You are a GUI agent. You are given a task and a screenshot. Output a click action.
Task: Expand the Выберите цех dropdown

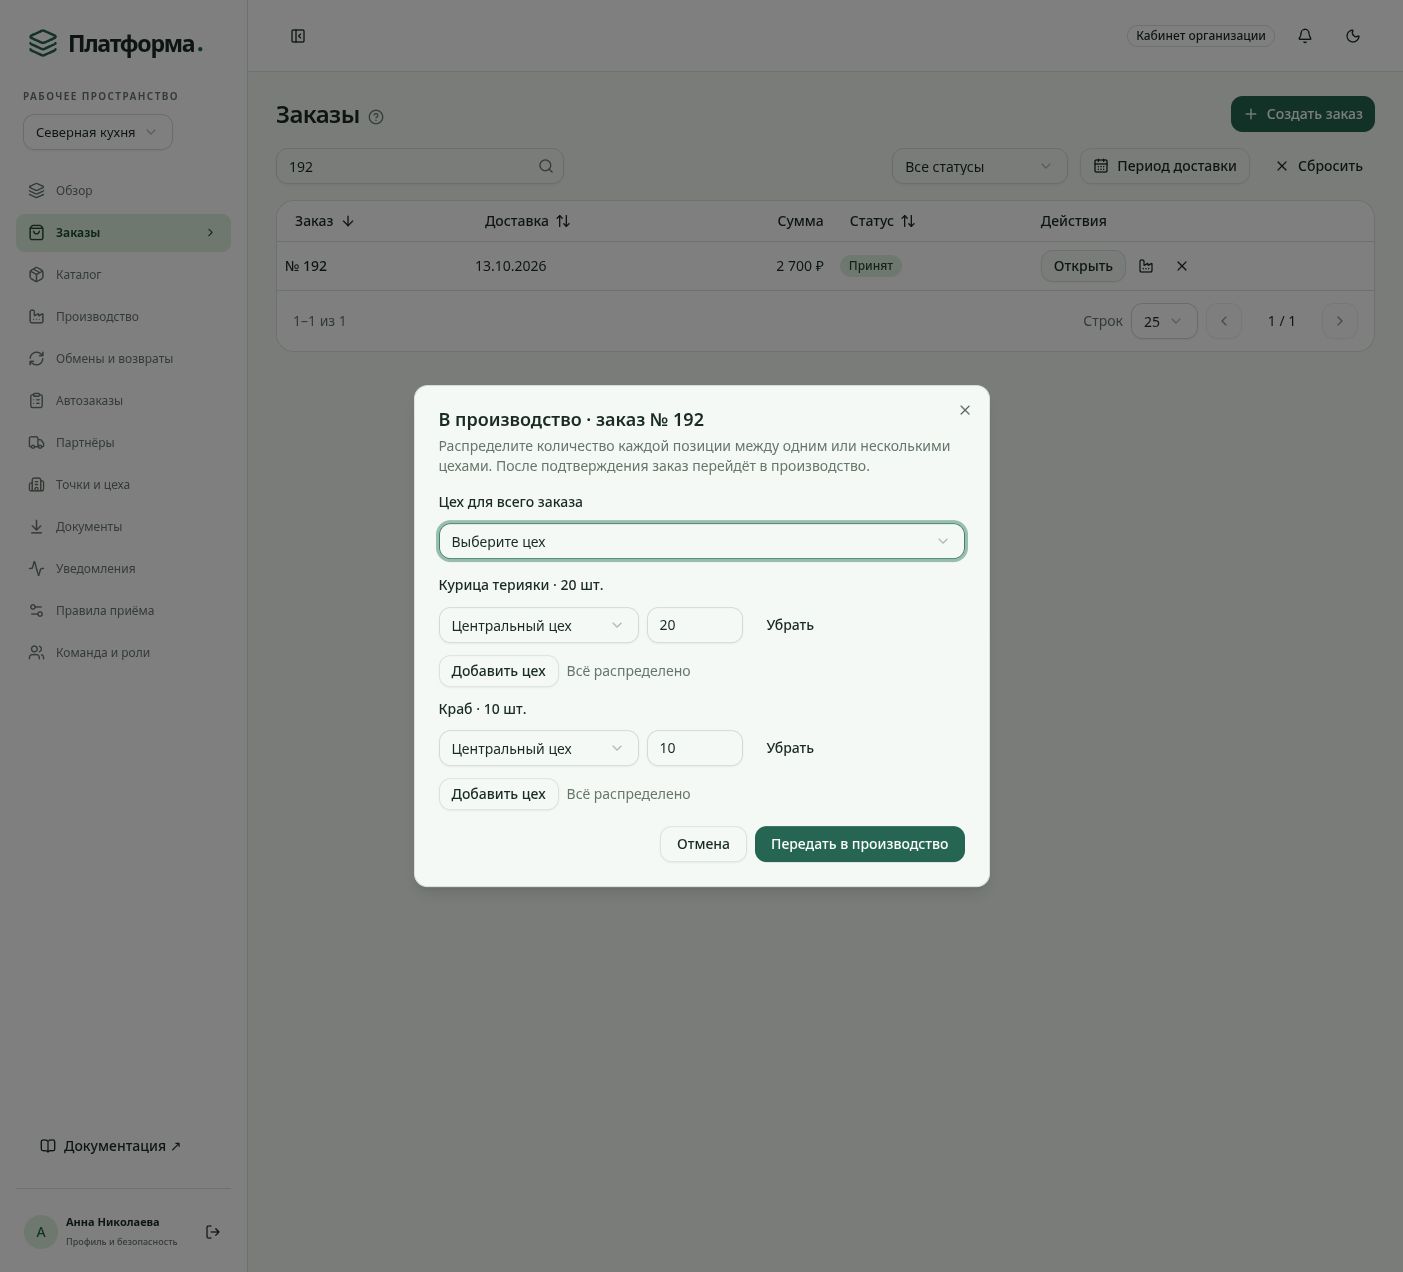pos(702,542)
